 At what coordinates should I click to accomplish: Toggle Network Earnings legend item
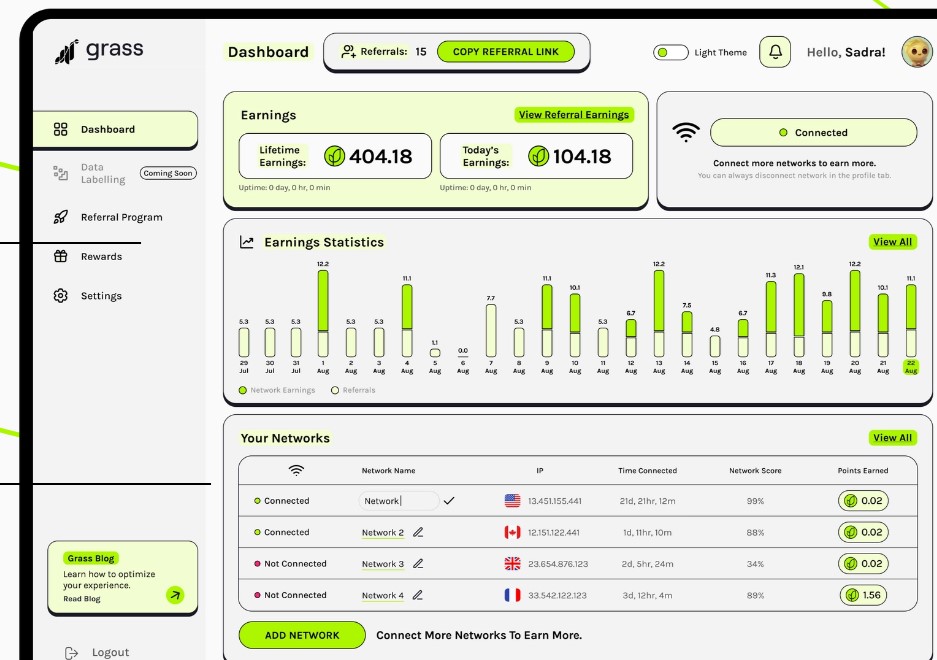(x=277, y=390)
